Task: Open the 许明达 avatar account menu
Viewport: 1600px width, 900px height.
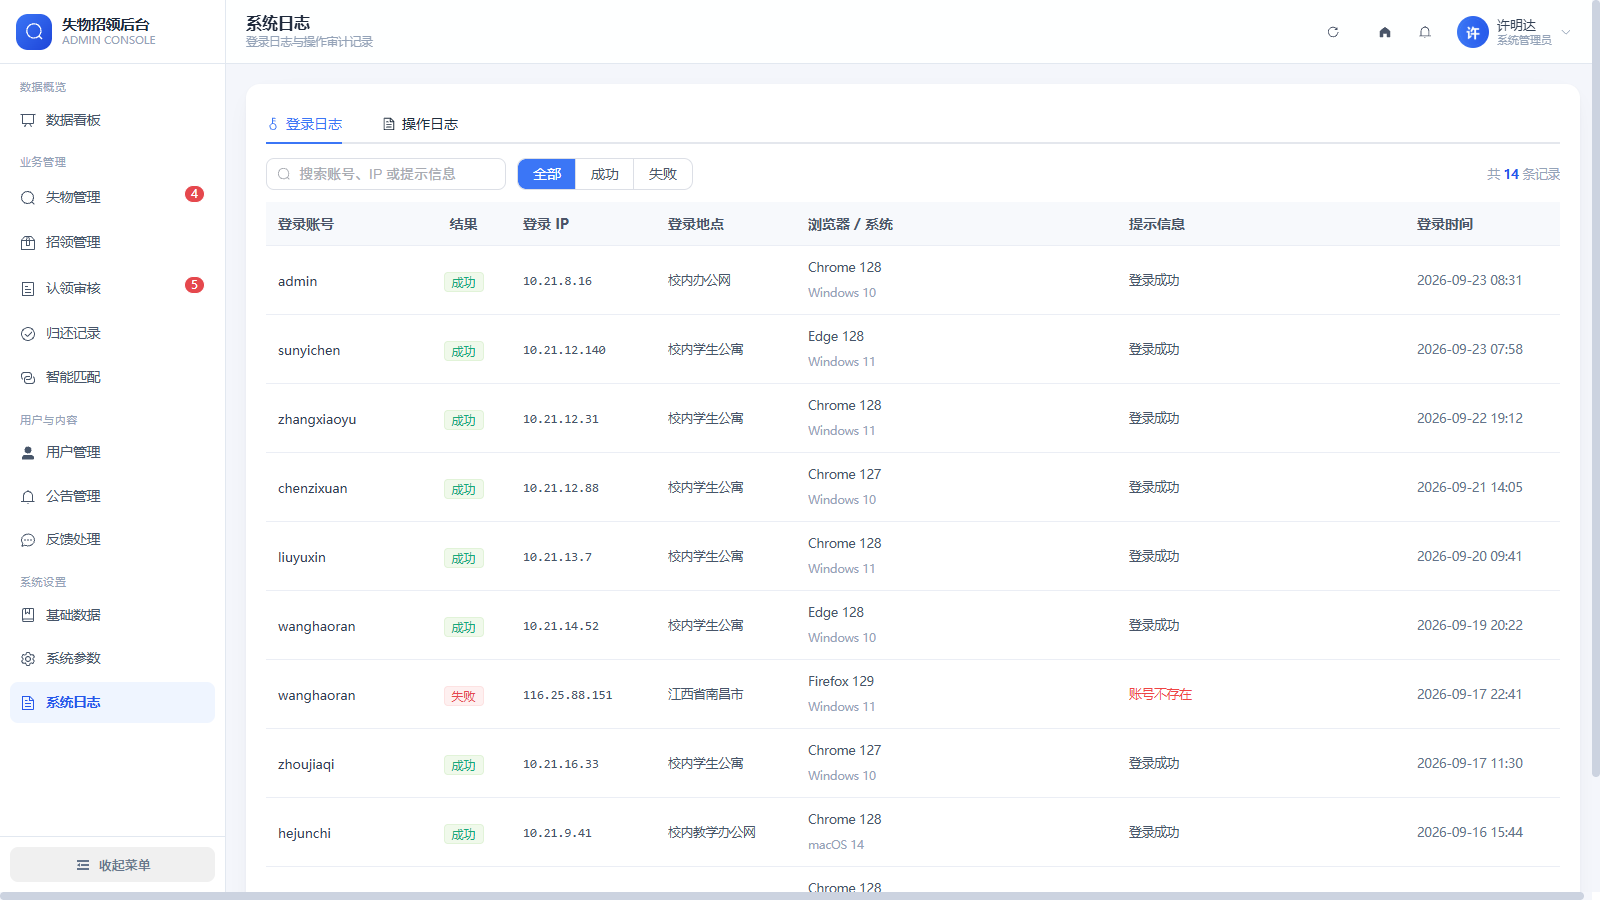Action: [x=1473, y=32]
